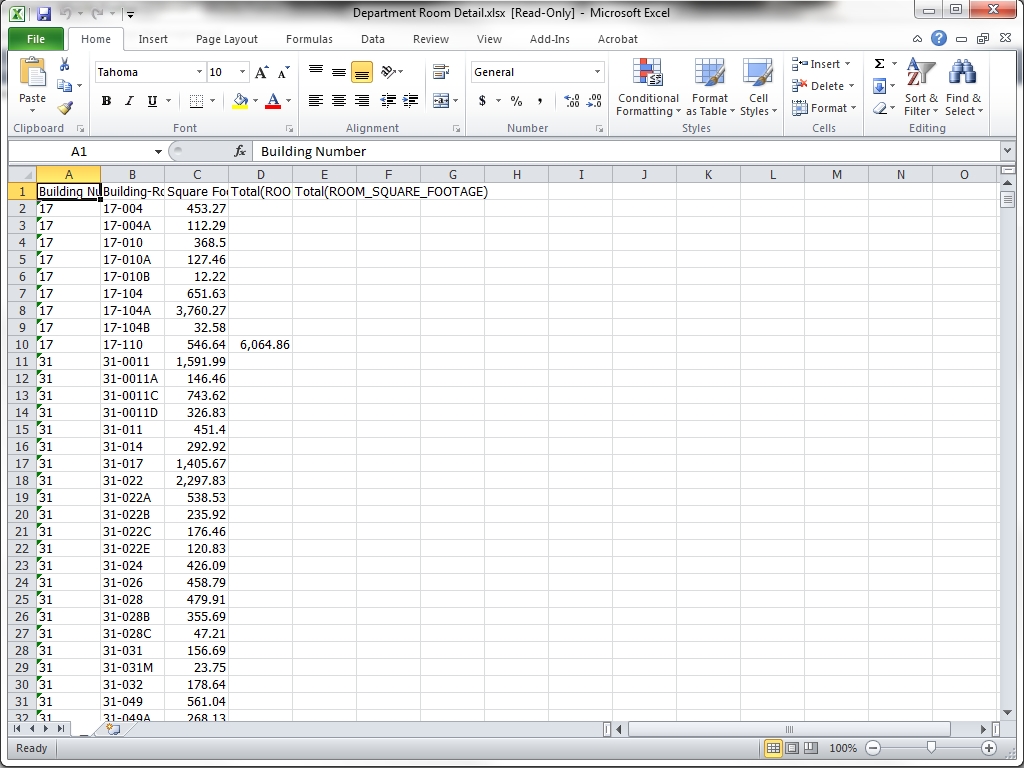This screenshot has width=1024, height=768.
Task: Expand the General number format dropdown
Action: click(598, 72)
